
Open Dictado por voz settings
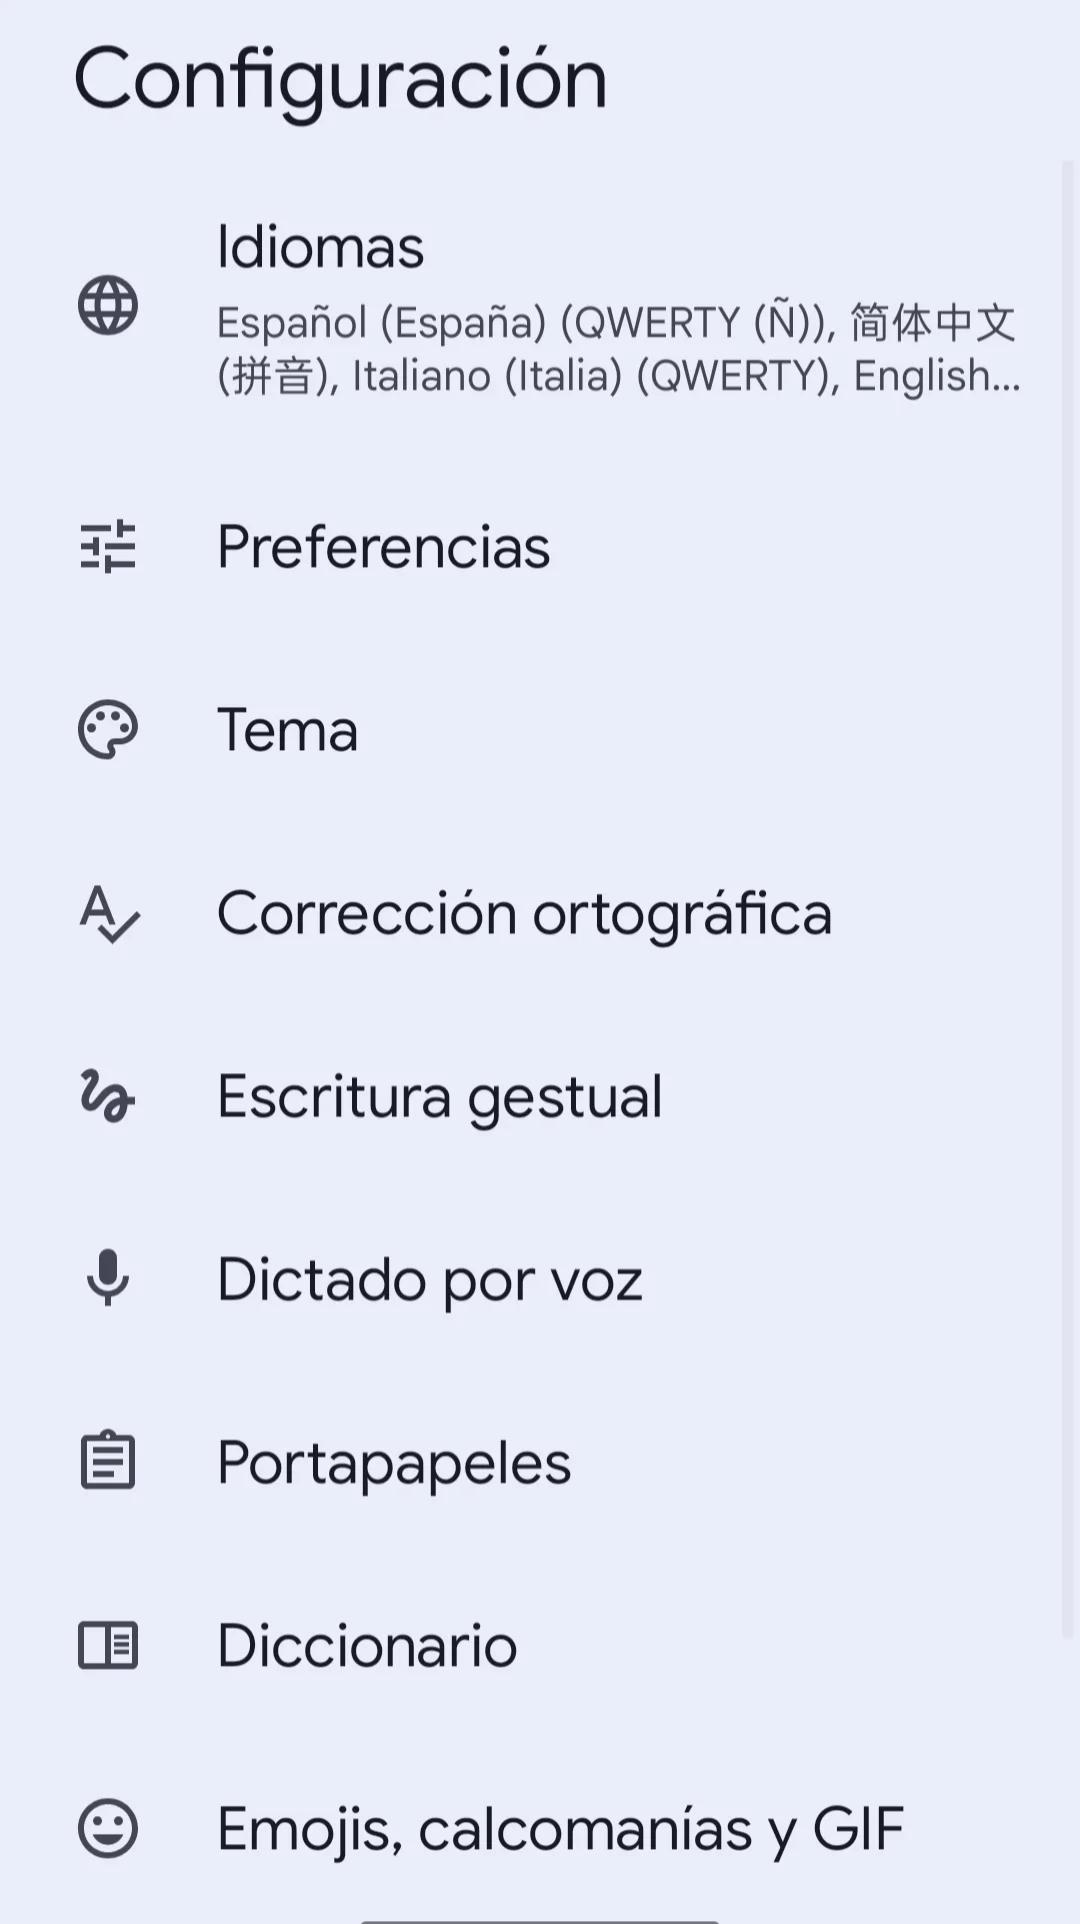(x=430, y=1280)
